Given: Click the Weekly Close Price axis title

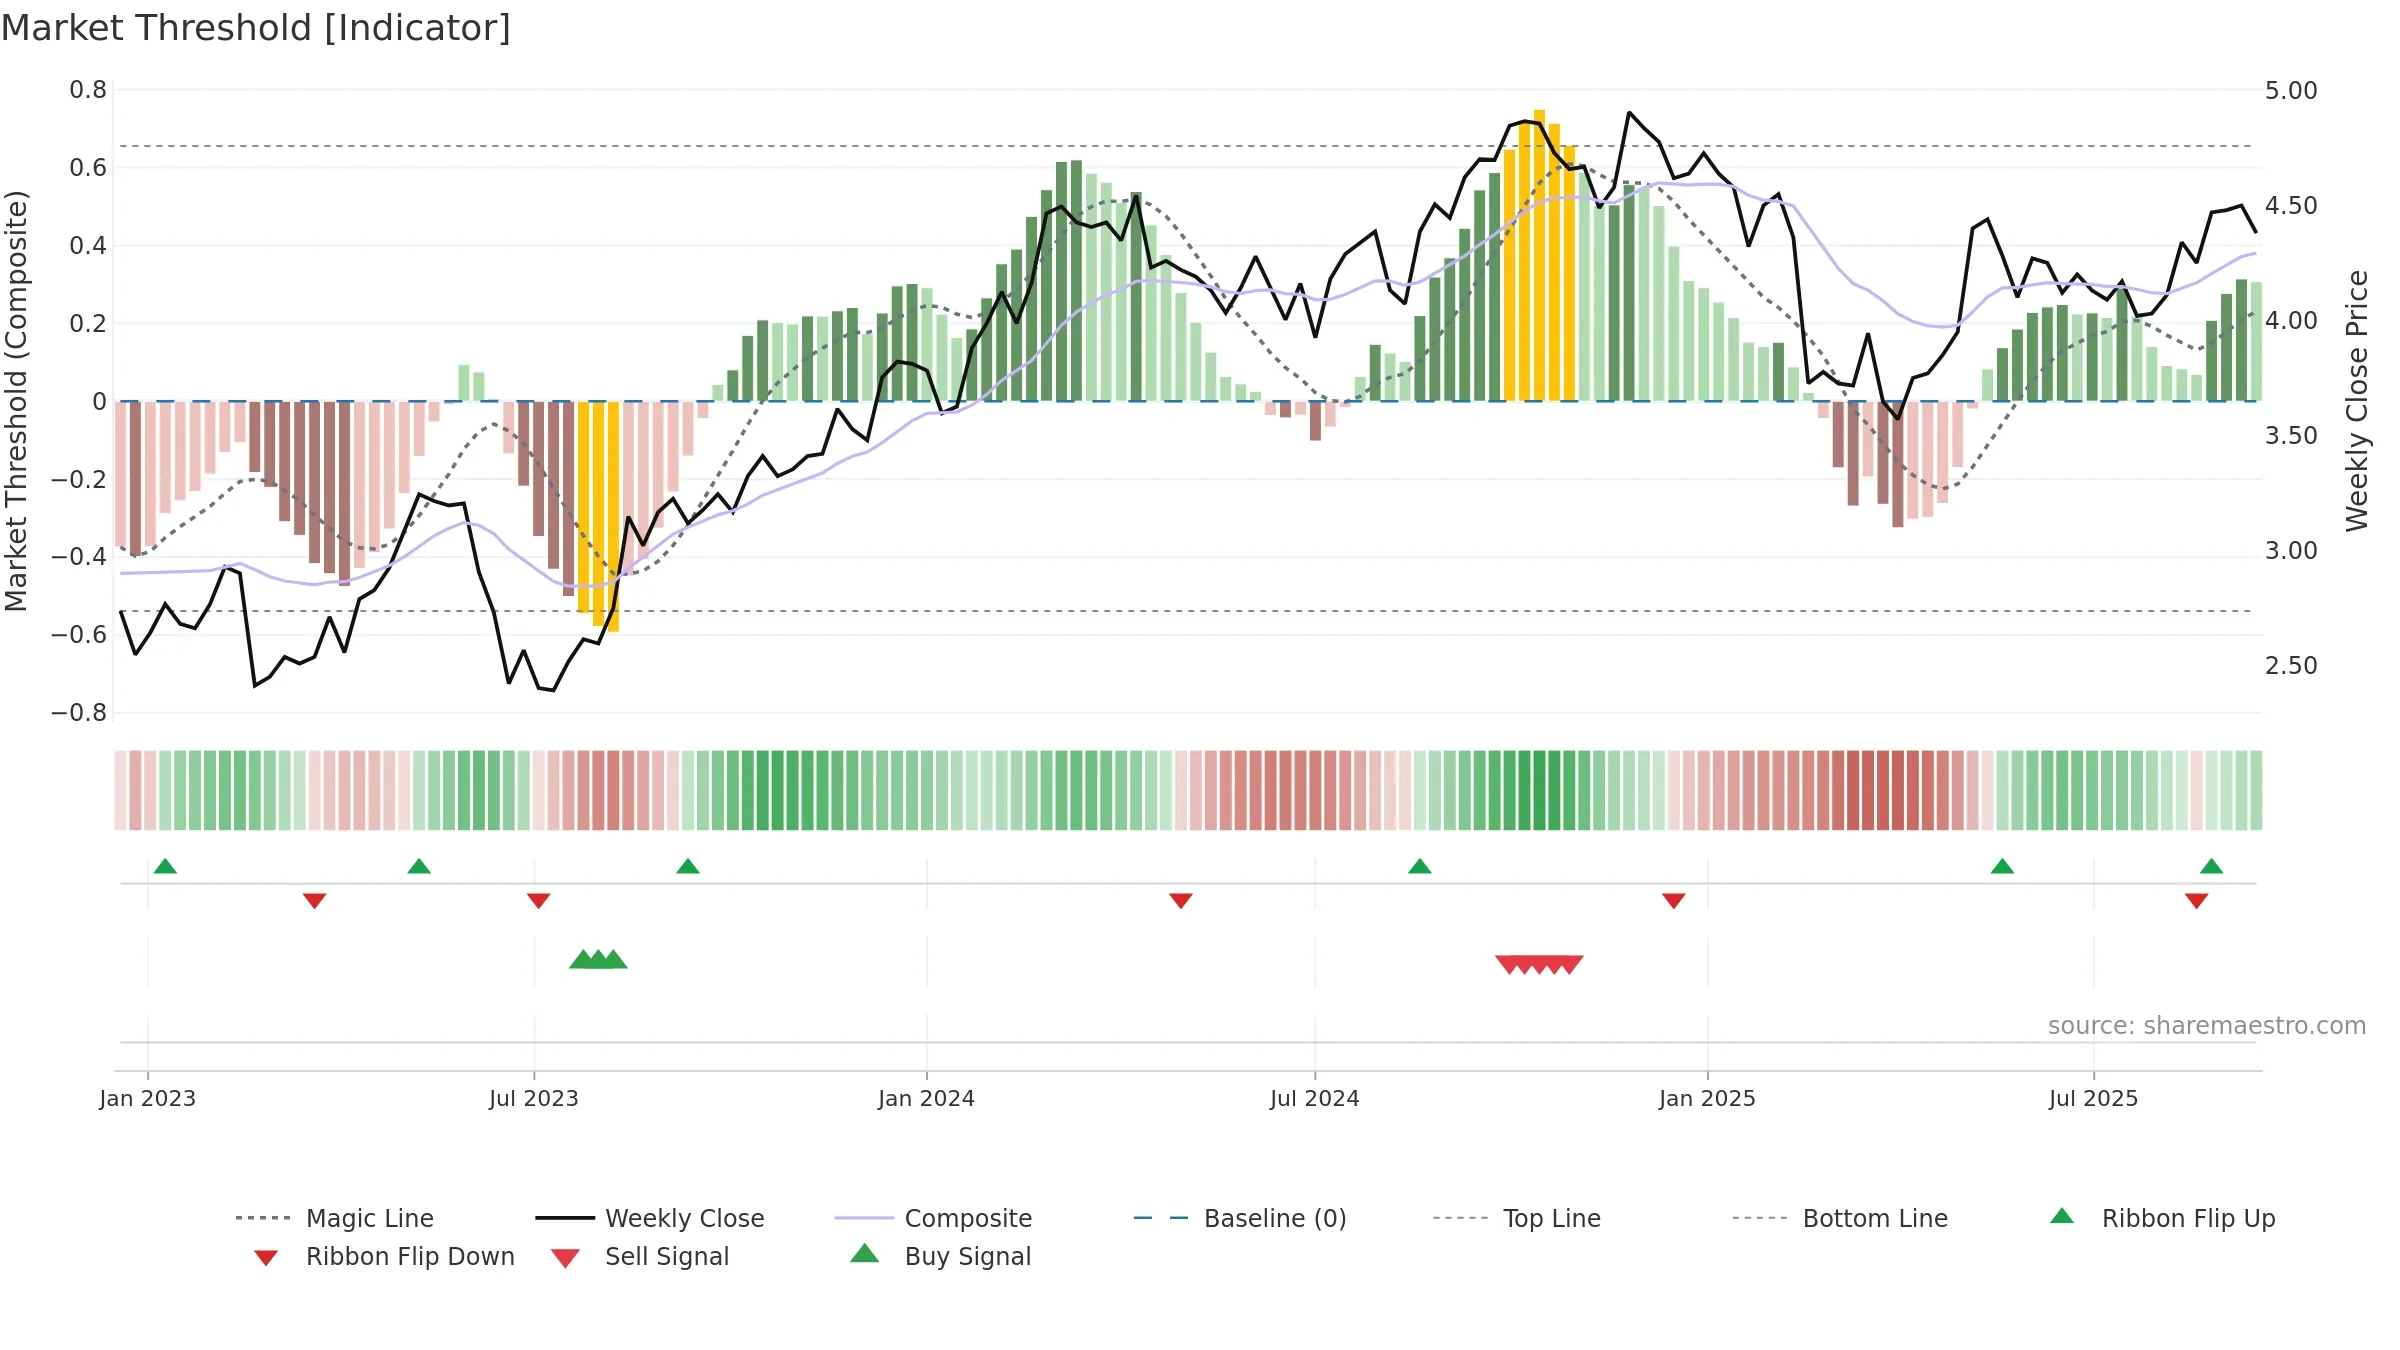Looking at the screenshot, I should [2358, 401].
